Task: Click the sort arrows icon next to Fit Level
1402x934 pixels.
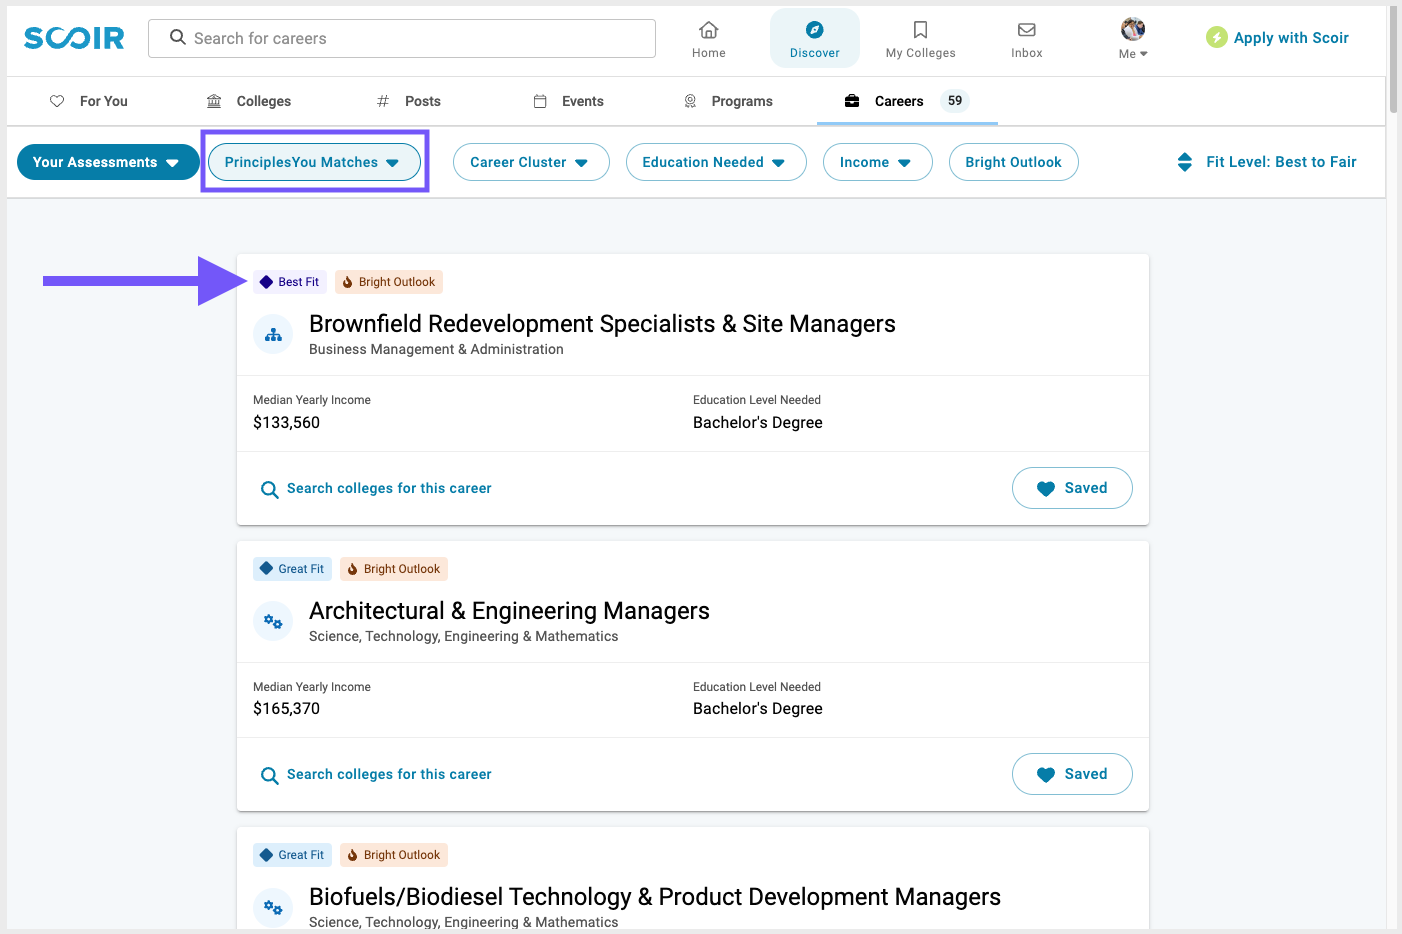Action: pyautogui.click(x=1184, y=161)
